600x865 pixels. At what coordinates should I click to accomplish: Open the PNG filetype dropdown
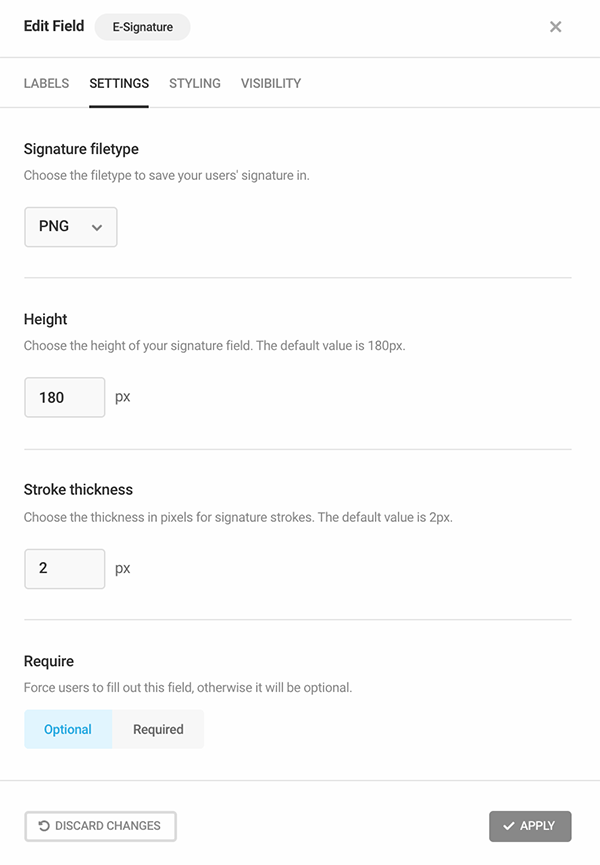tap(70, 227)
